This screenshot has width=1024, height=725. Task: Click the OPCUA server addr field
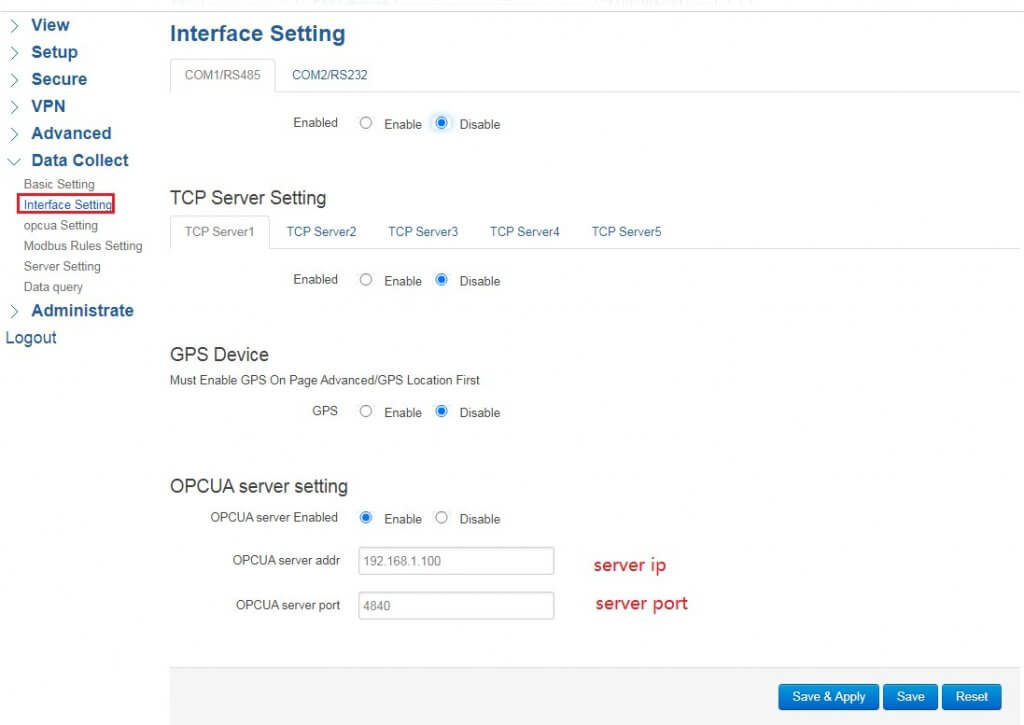tap(456, 561)
